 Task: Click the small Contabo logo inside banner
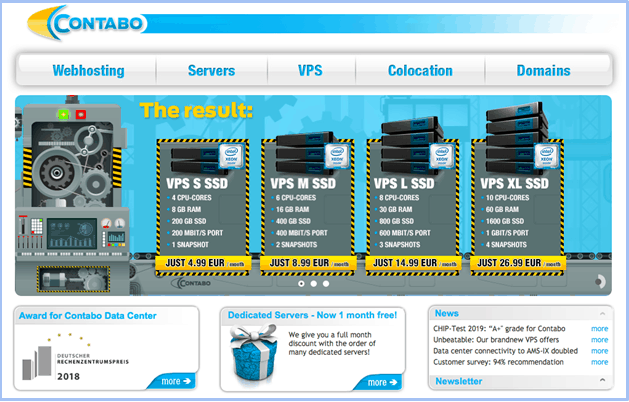click(x=191, y=283)
